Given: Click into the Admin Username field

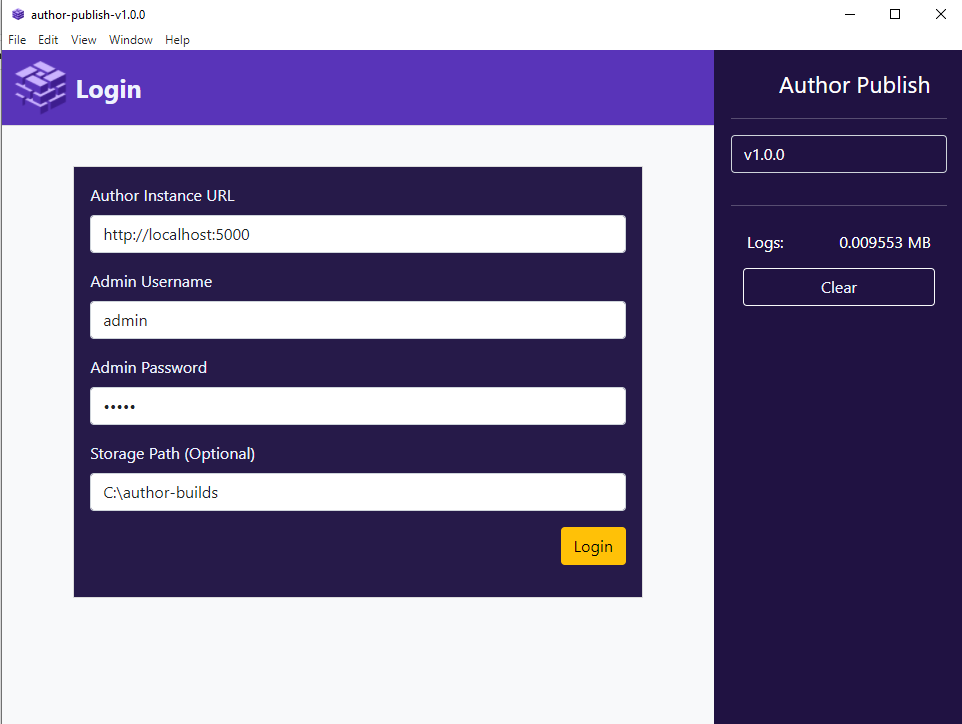Looking at the screenshot, I should [x=358, y=320].
